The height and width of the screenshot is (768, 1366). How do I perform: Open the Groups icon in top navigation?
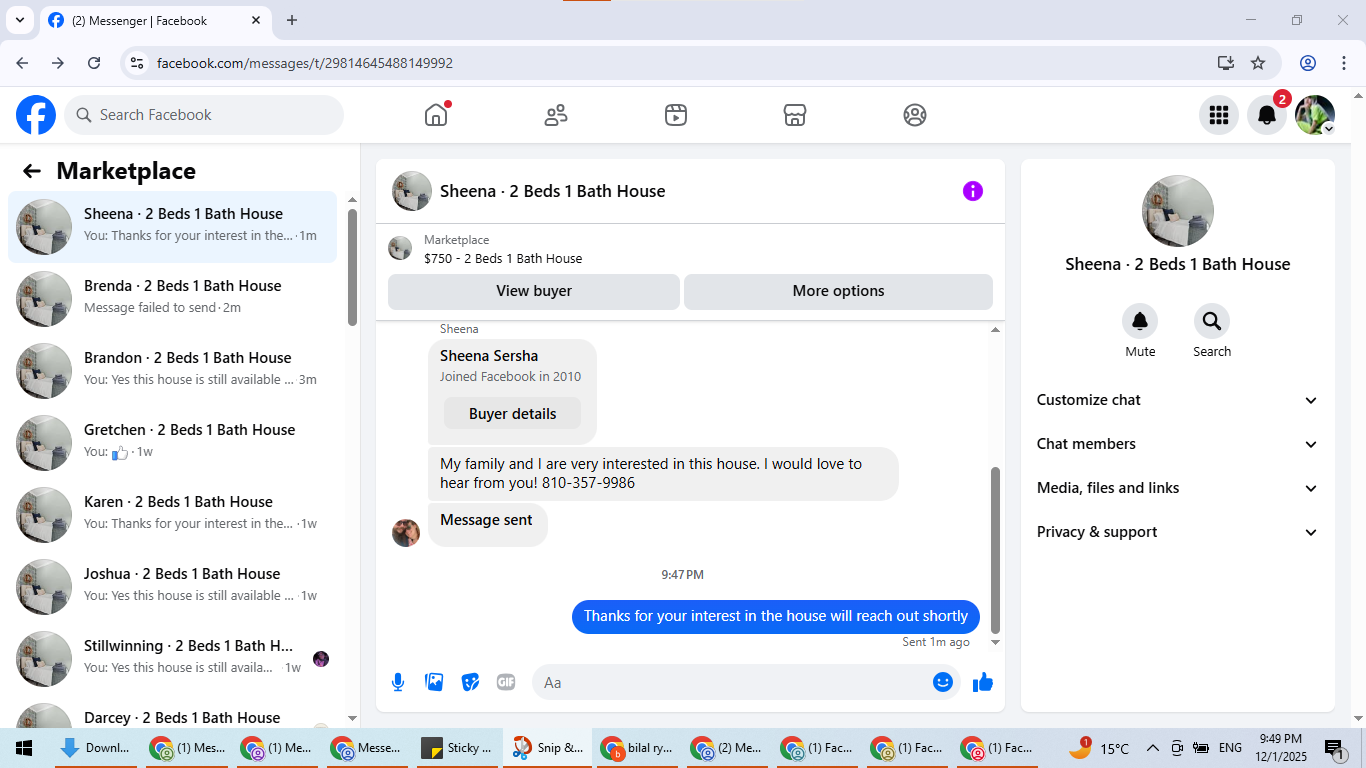[915, 115]
